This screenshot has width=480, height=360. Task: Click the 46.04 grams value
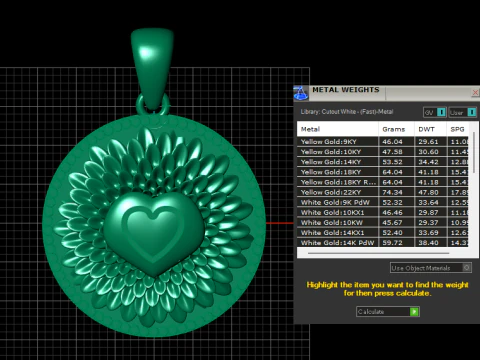(x=392, y=142)
